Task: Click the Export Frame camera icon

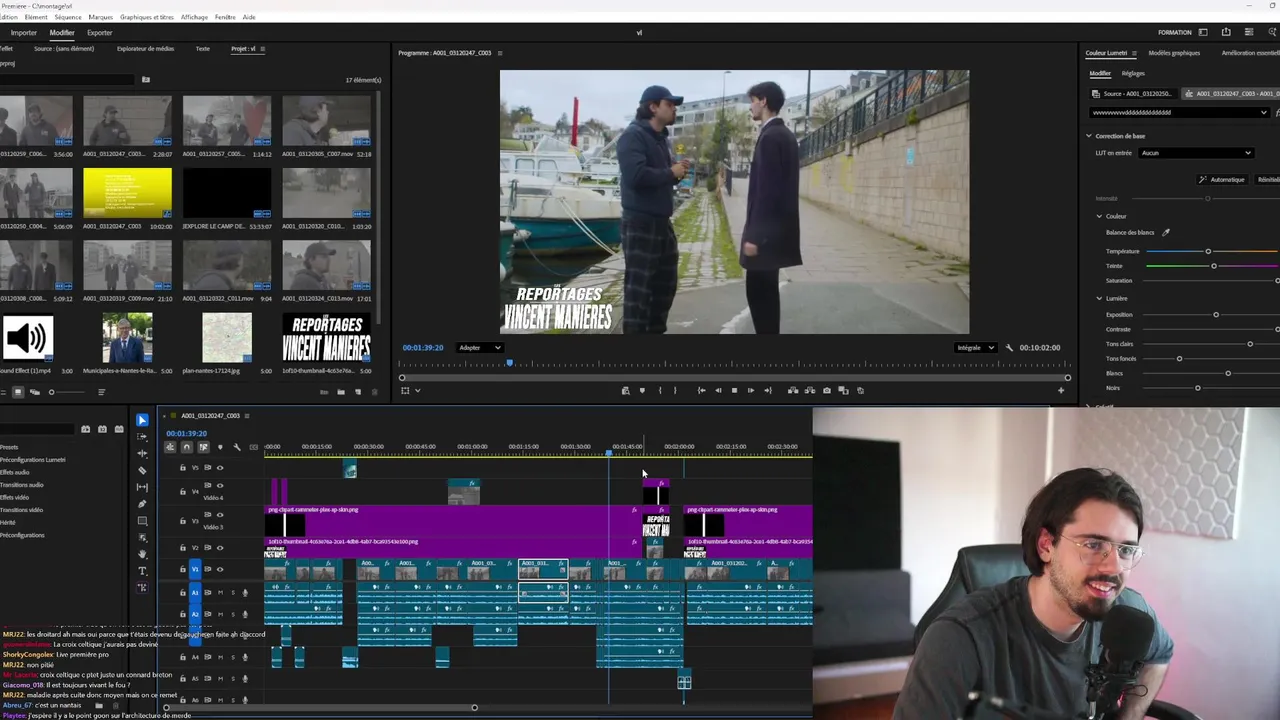Action: coord(825,390)
